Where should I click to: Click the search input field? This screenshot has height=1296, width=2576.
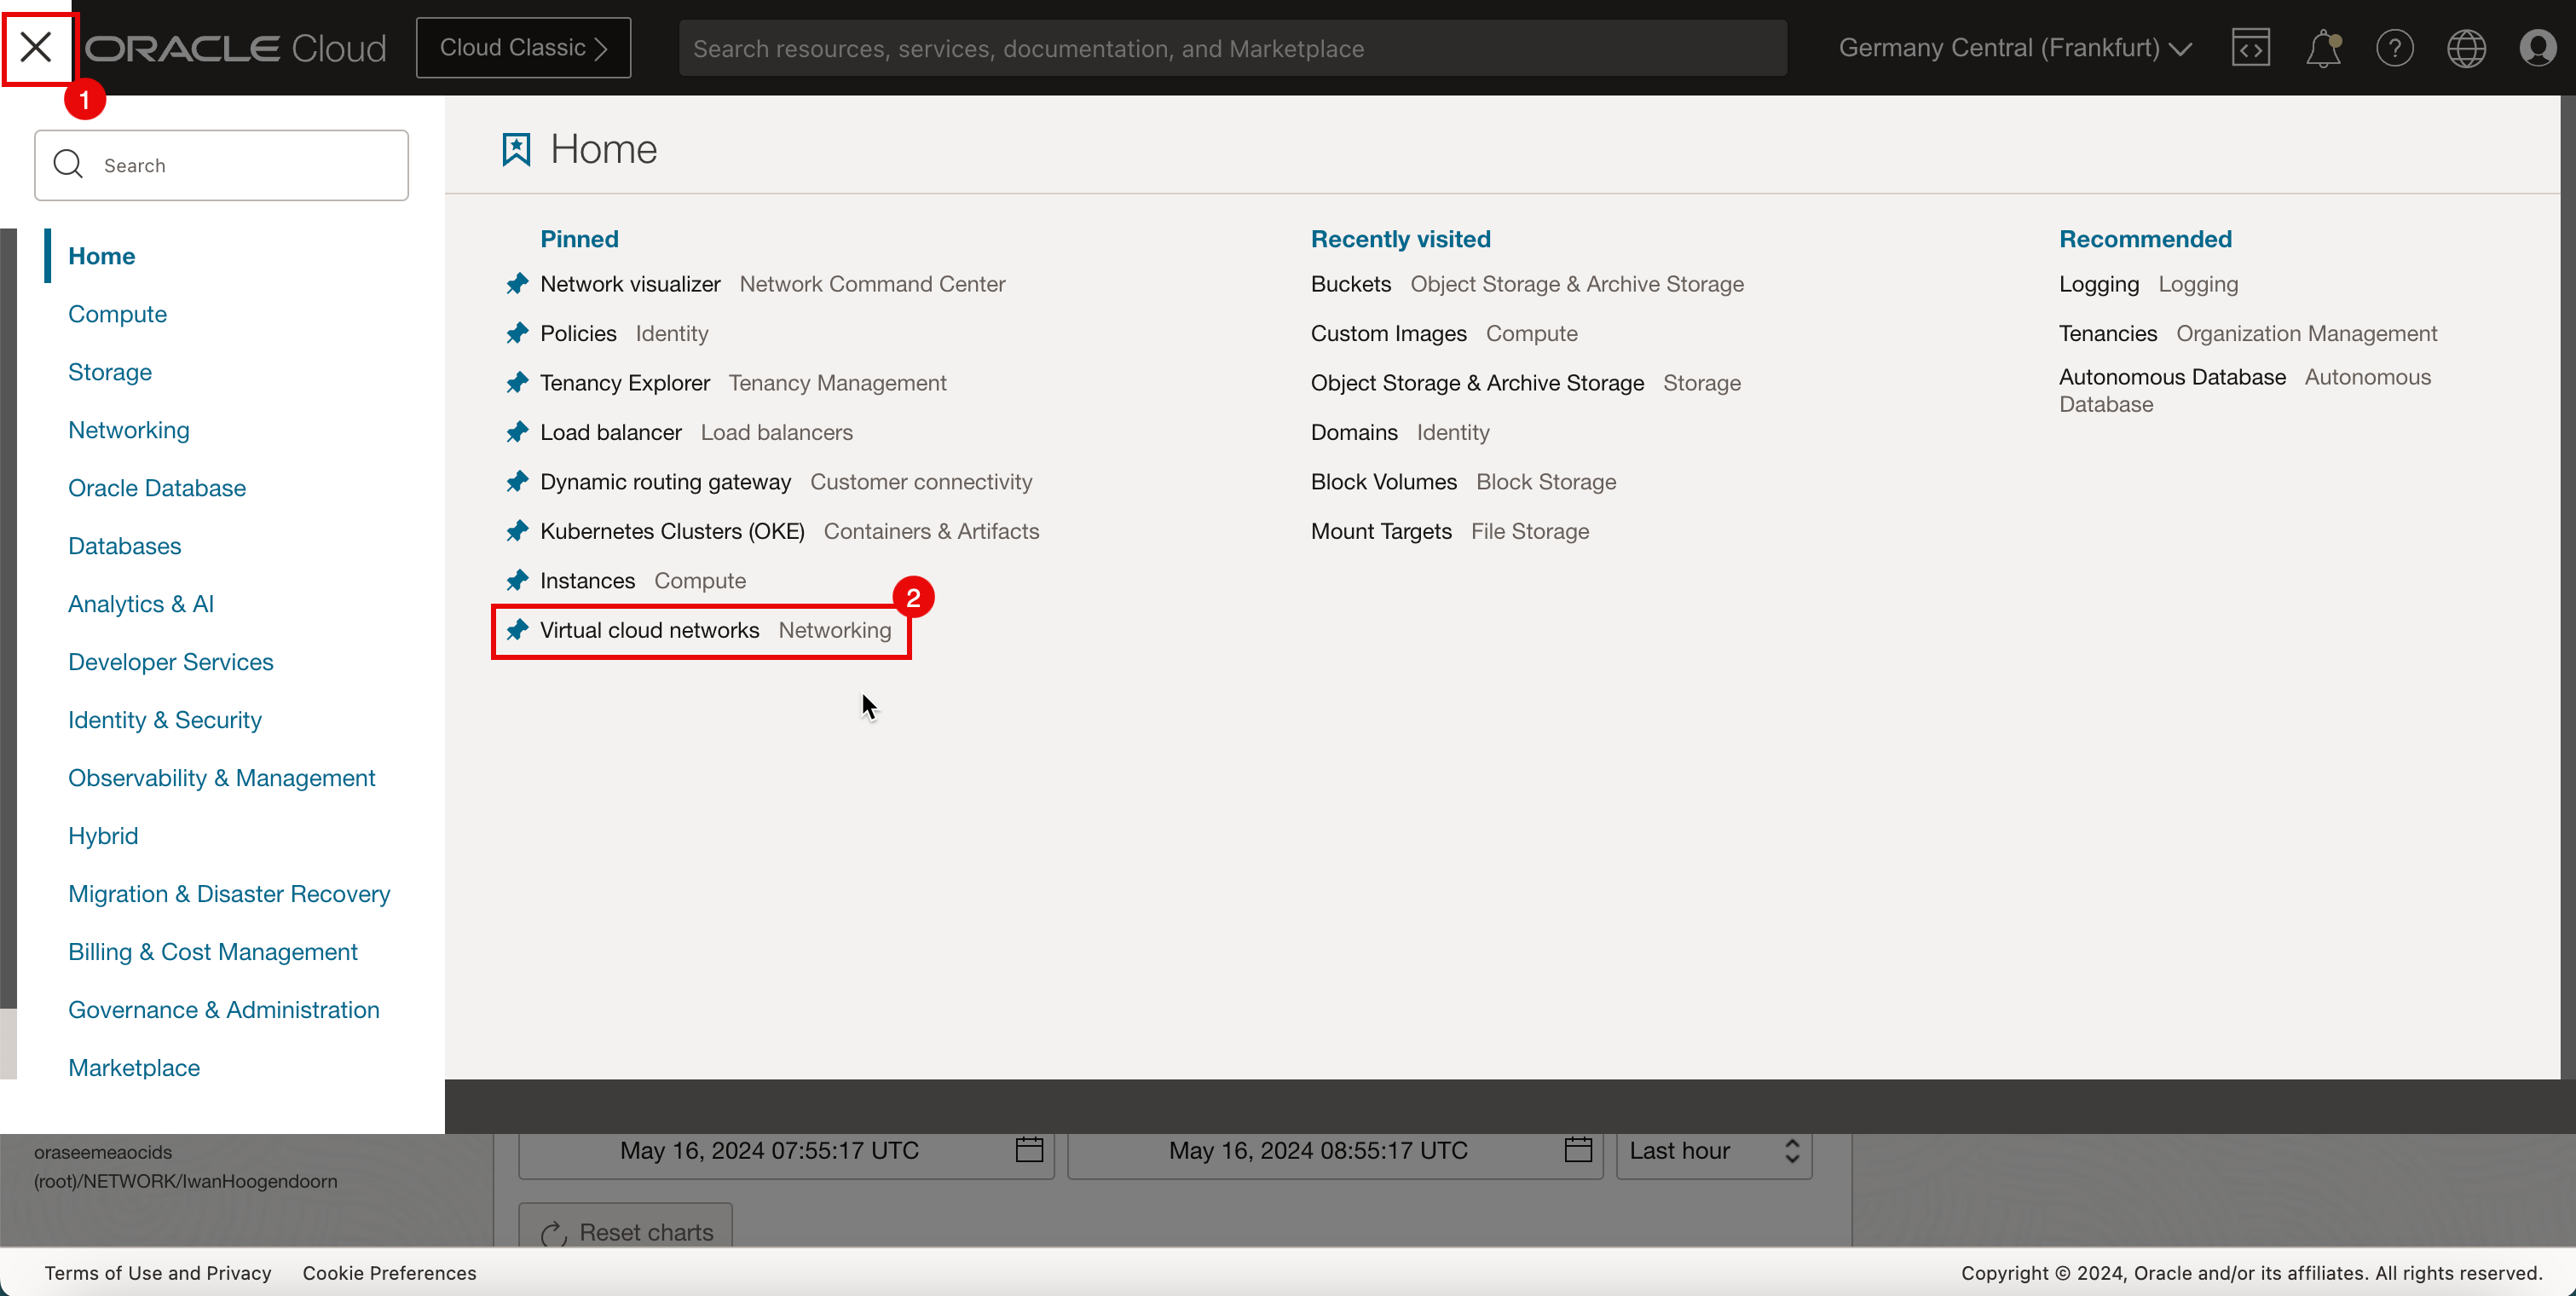(222, 165)
